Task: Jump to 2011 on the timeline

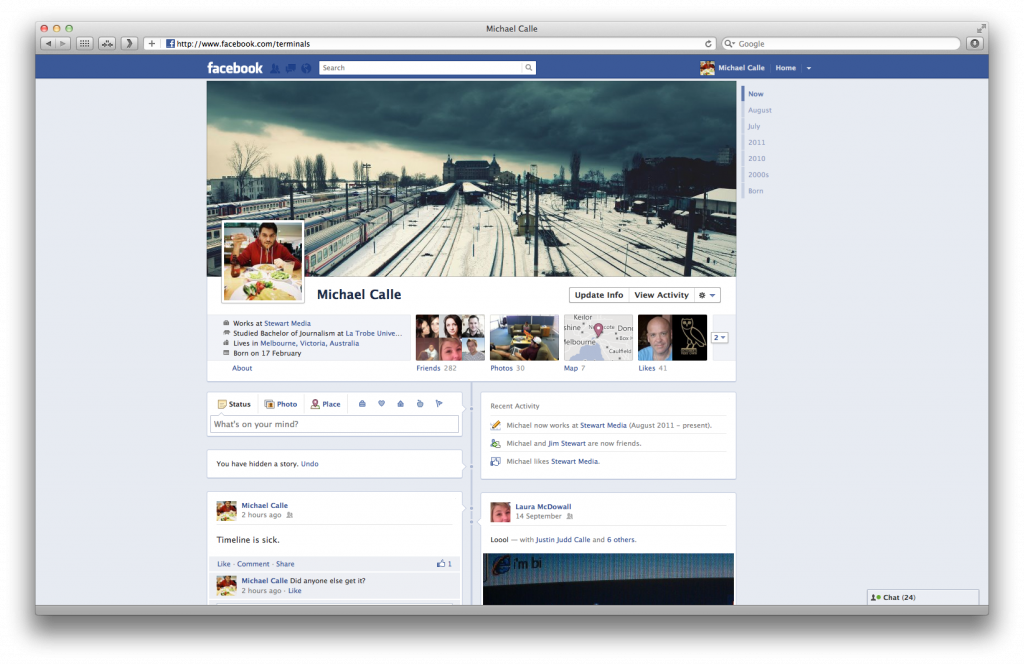Action: [756, 142]
